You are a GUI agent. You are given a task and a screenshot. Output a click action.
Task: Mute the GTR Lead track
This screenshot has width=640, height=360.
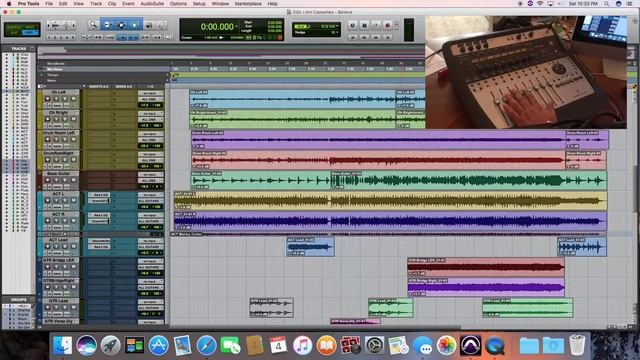point(73,307)
